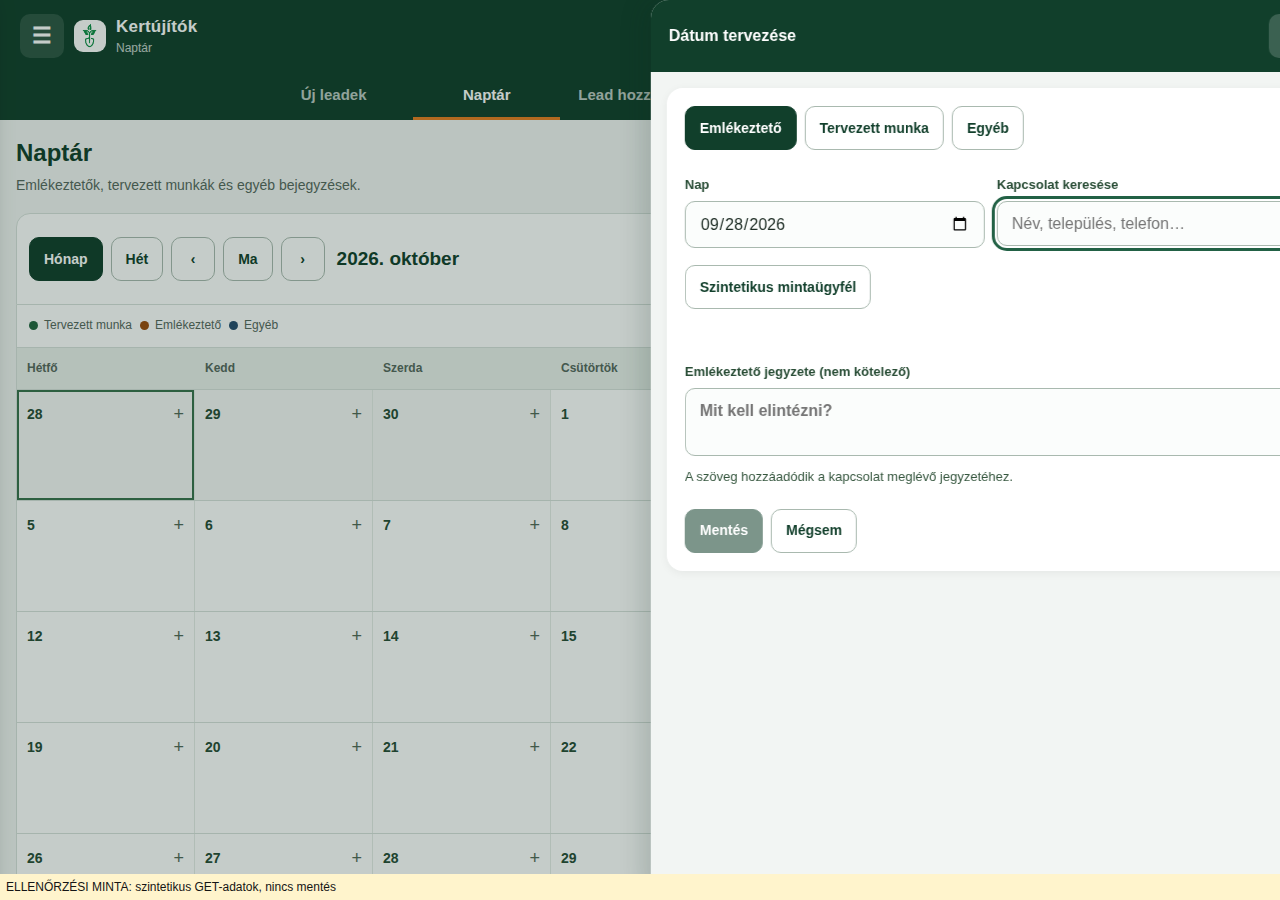
Task: Add entry on Wednesday 14
Action: point(535,635)
